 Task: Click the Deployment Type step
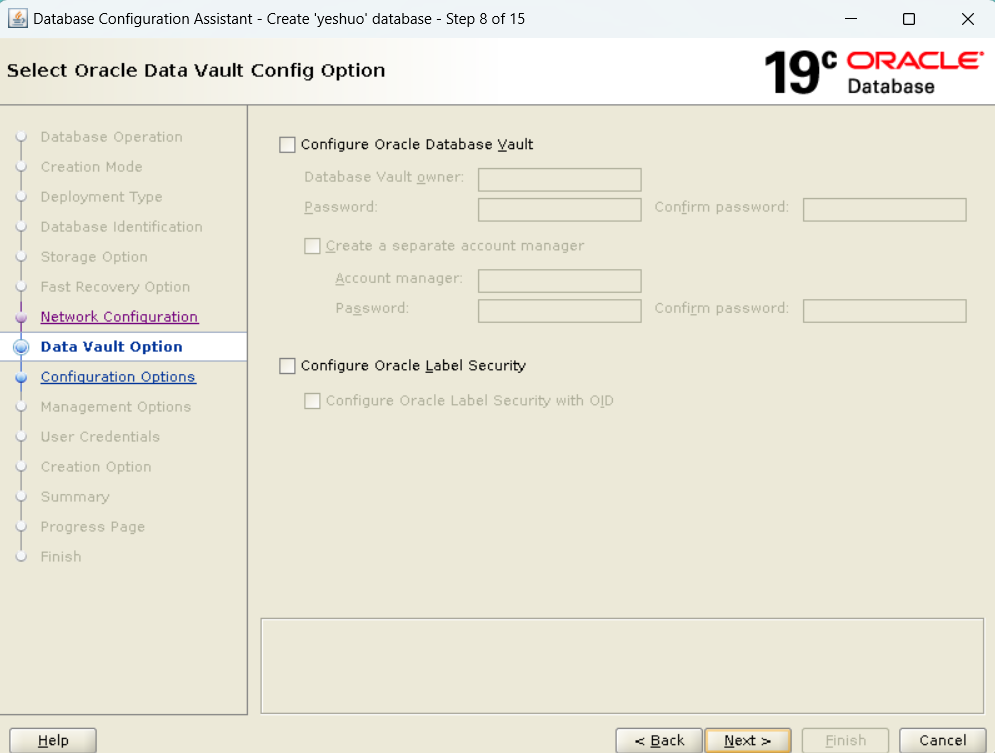(x=102, y=197)
